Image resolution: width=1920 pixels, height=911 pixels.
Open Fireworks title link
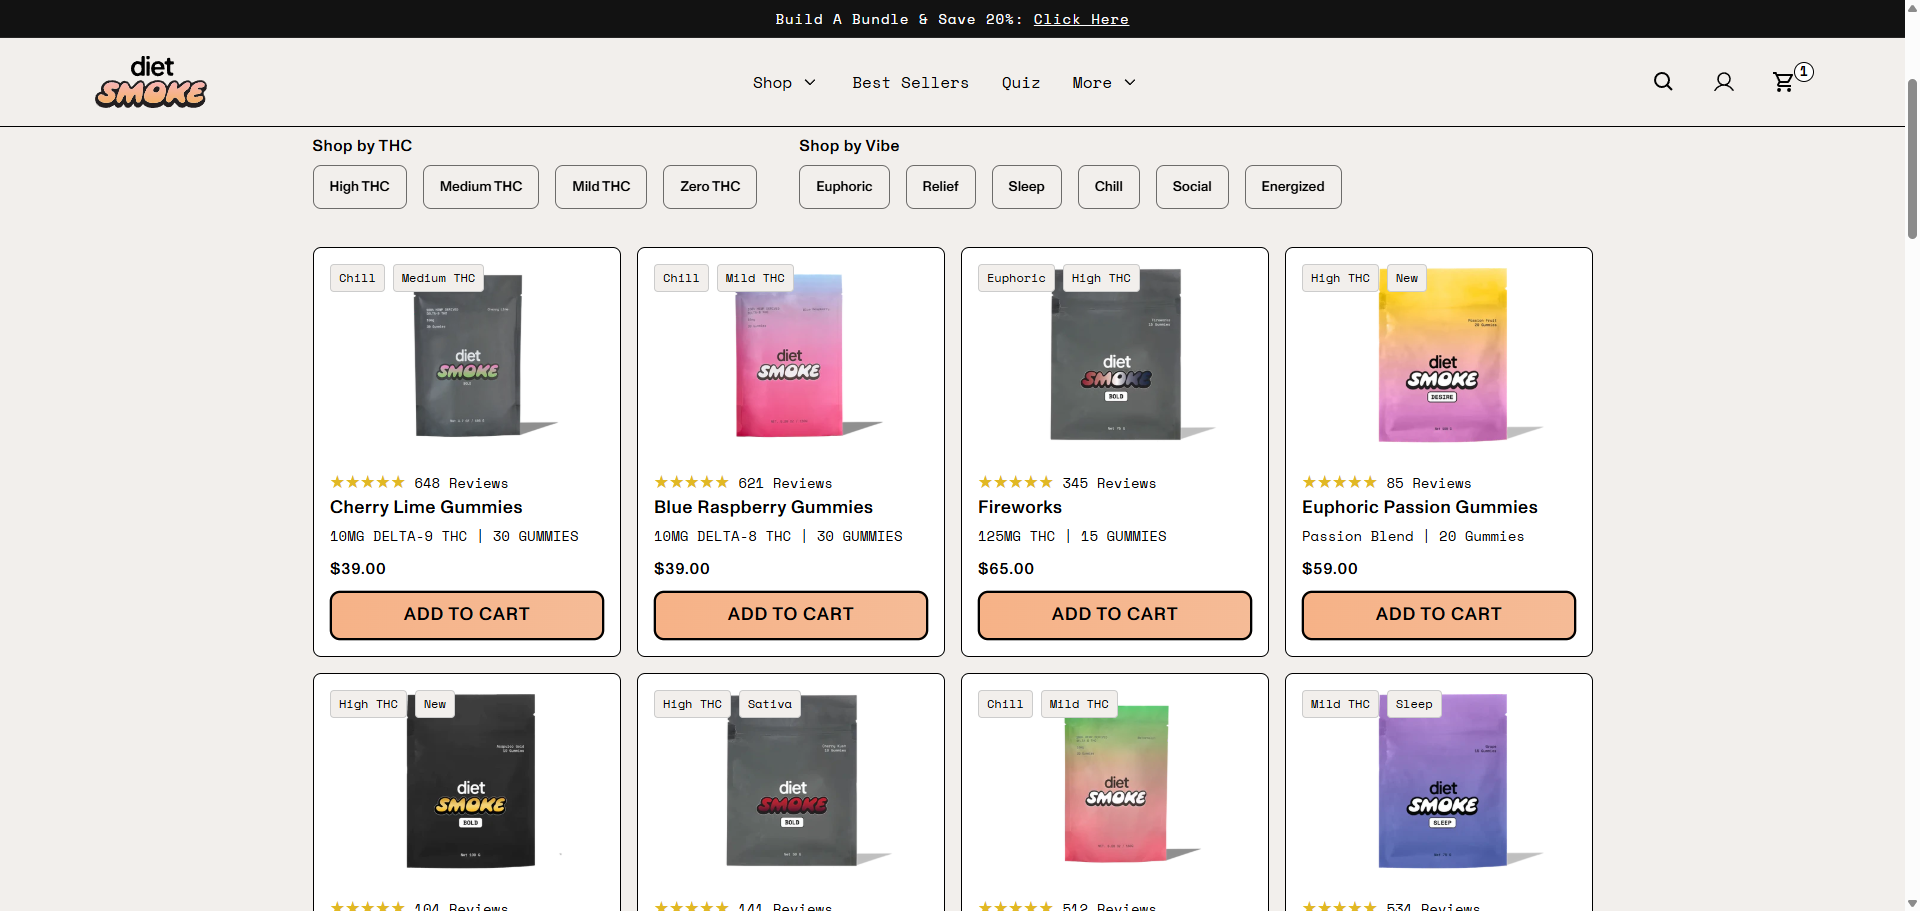coord(1020,508)
